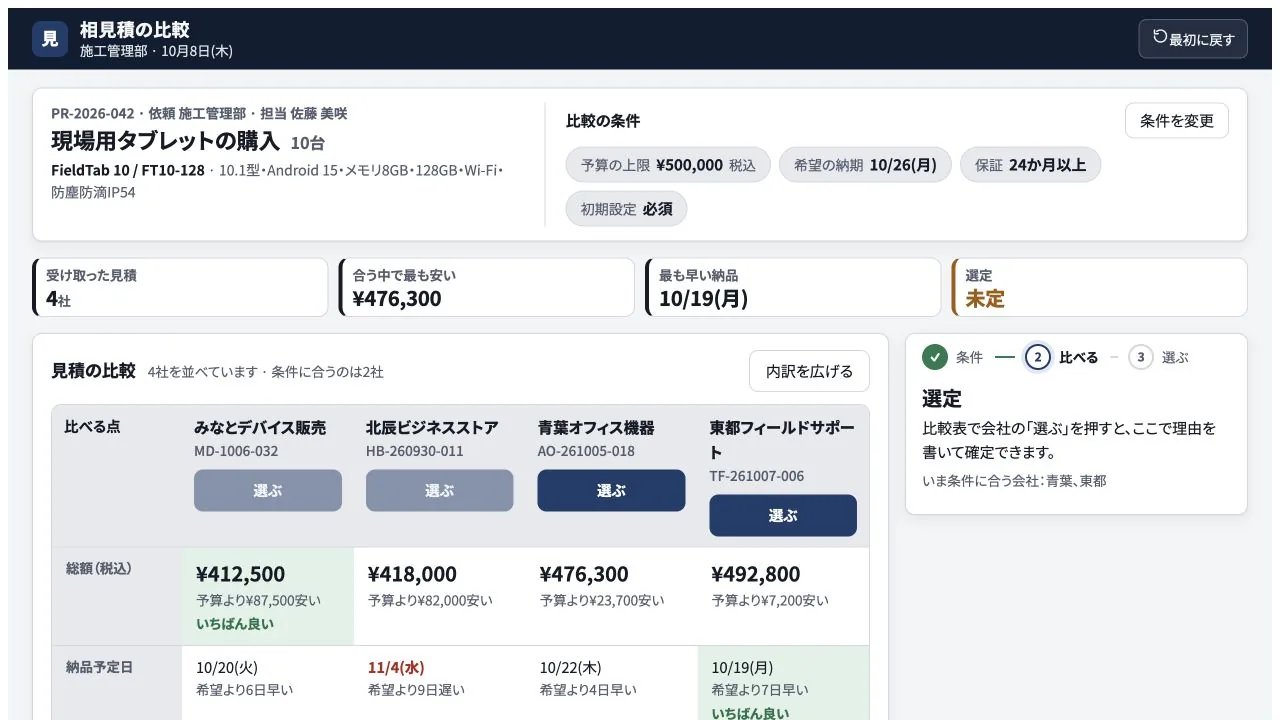Select the 選定 未定 summary card

click(x=1099, y=287)
